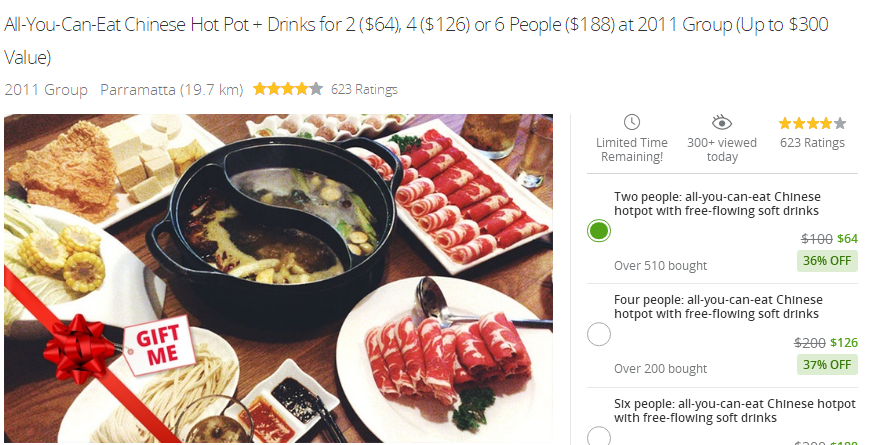This screenshot has height=445, width=871.
Task: Click the All-You-Can-Eat Chinese Hot Pot deal title
Action: point(416,41)
